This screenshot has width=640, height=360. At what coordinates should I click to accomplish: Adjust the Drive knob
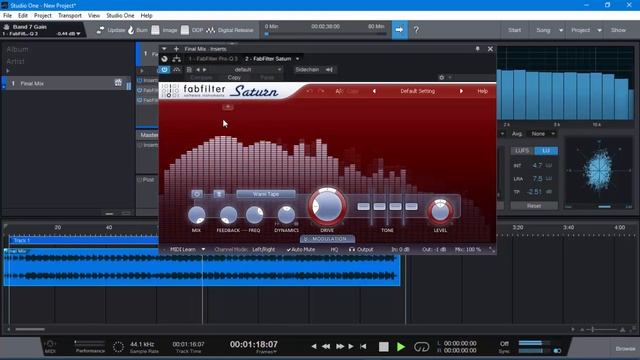[327, 207]
